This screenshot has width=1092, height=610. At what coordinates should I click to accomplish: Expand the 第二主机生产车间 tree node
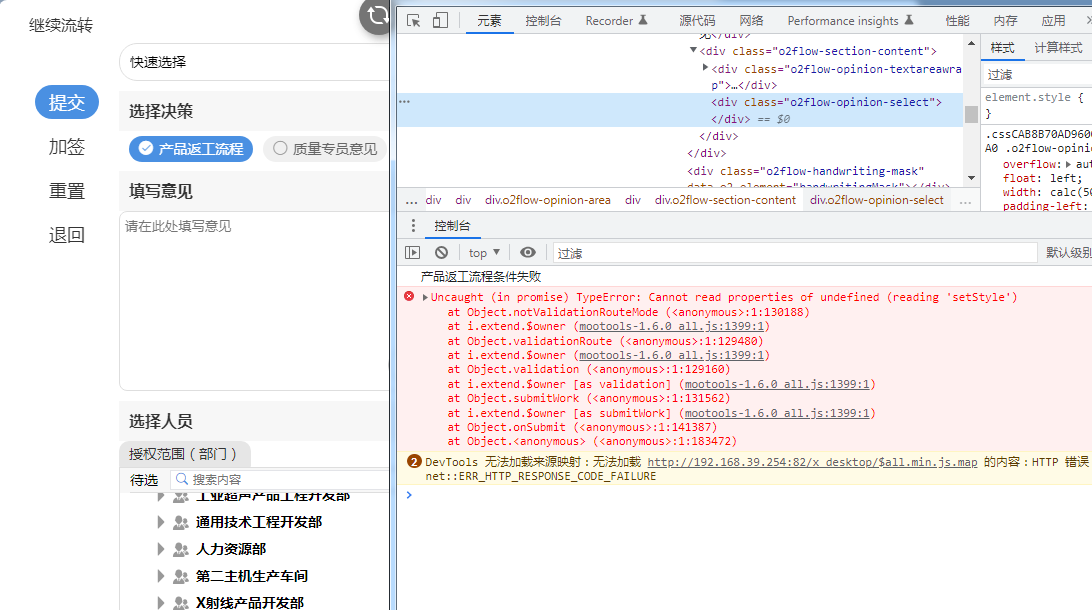point(160,576)
